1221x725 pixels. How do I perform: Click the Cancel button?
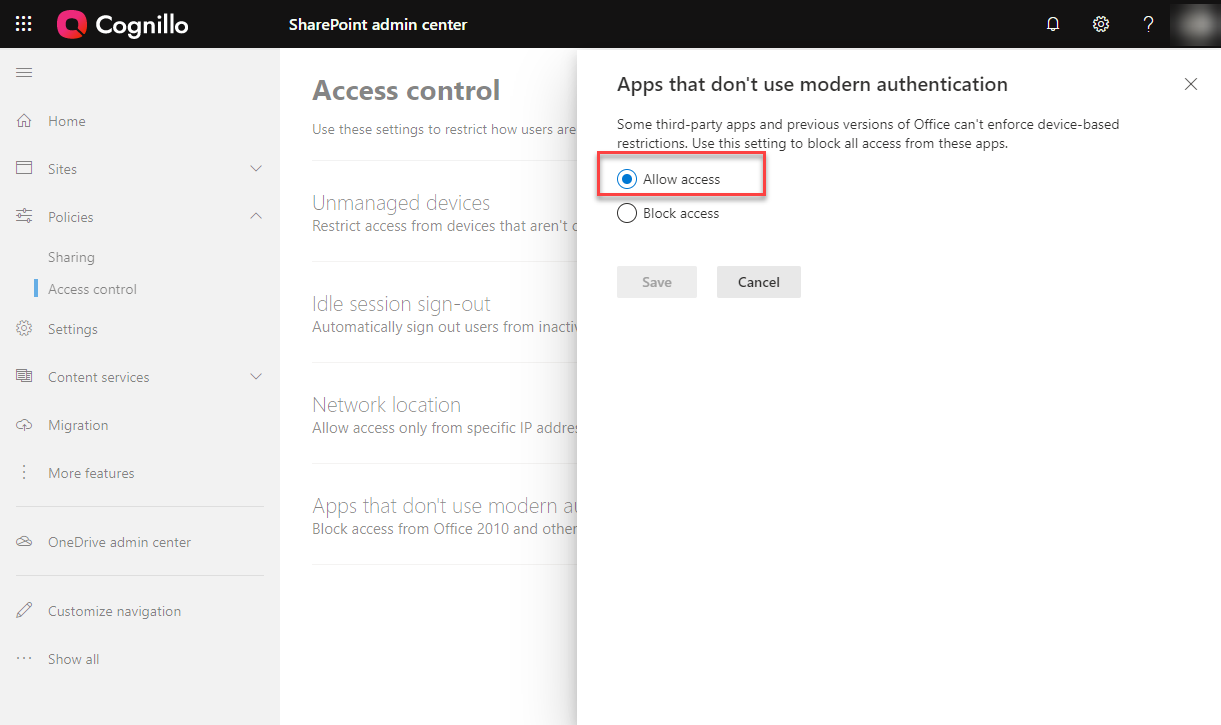(759, 282)
